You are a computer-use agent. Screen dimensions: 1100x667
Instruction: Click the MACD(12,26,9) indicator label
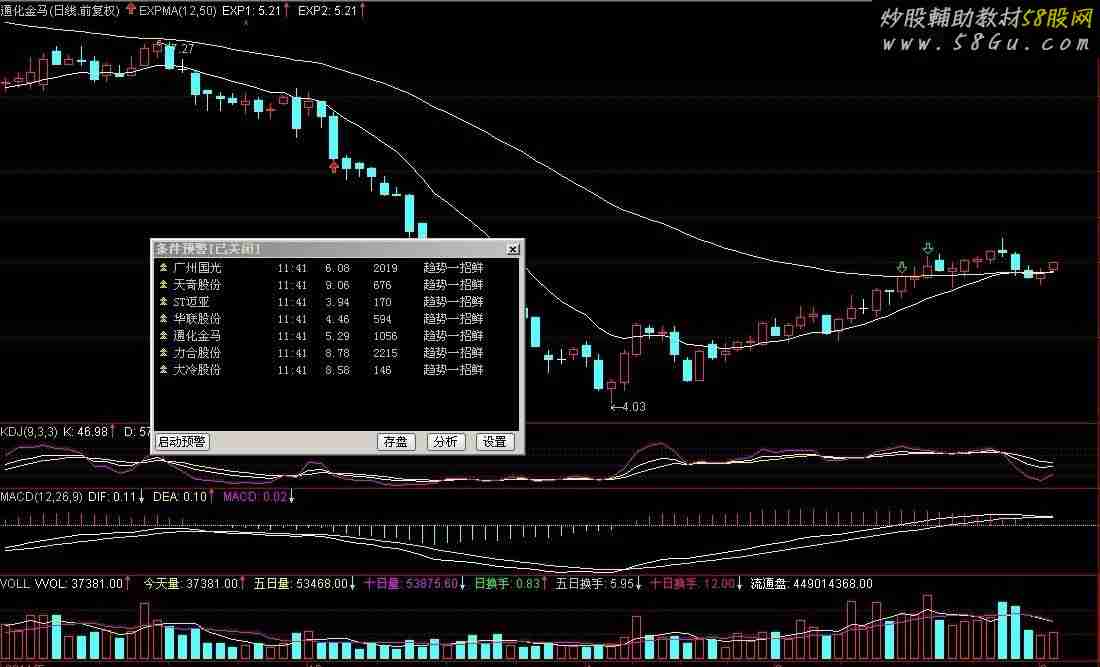point(41,497)
